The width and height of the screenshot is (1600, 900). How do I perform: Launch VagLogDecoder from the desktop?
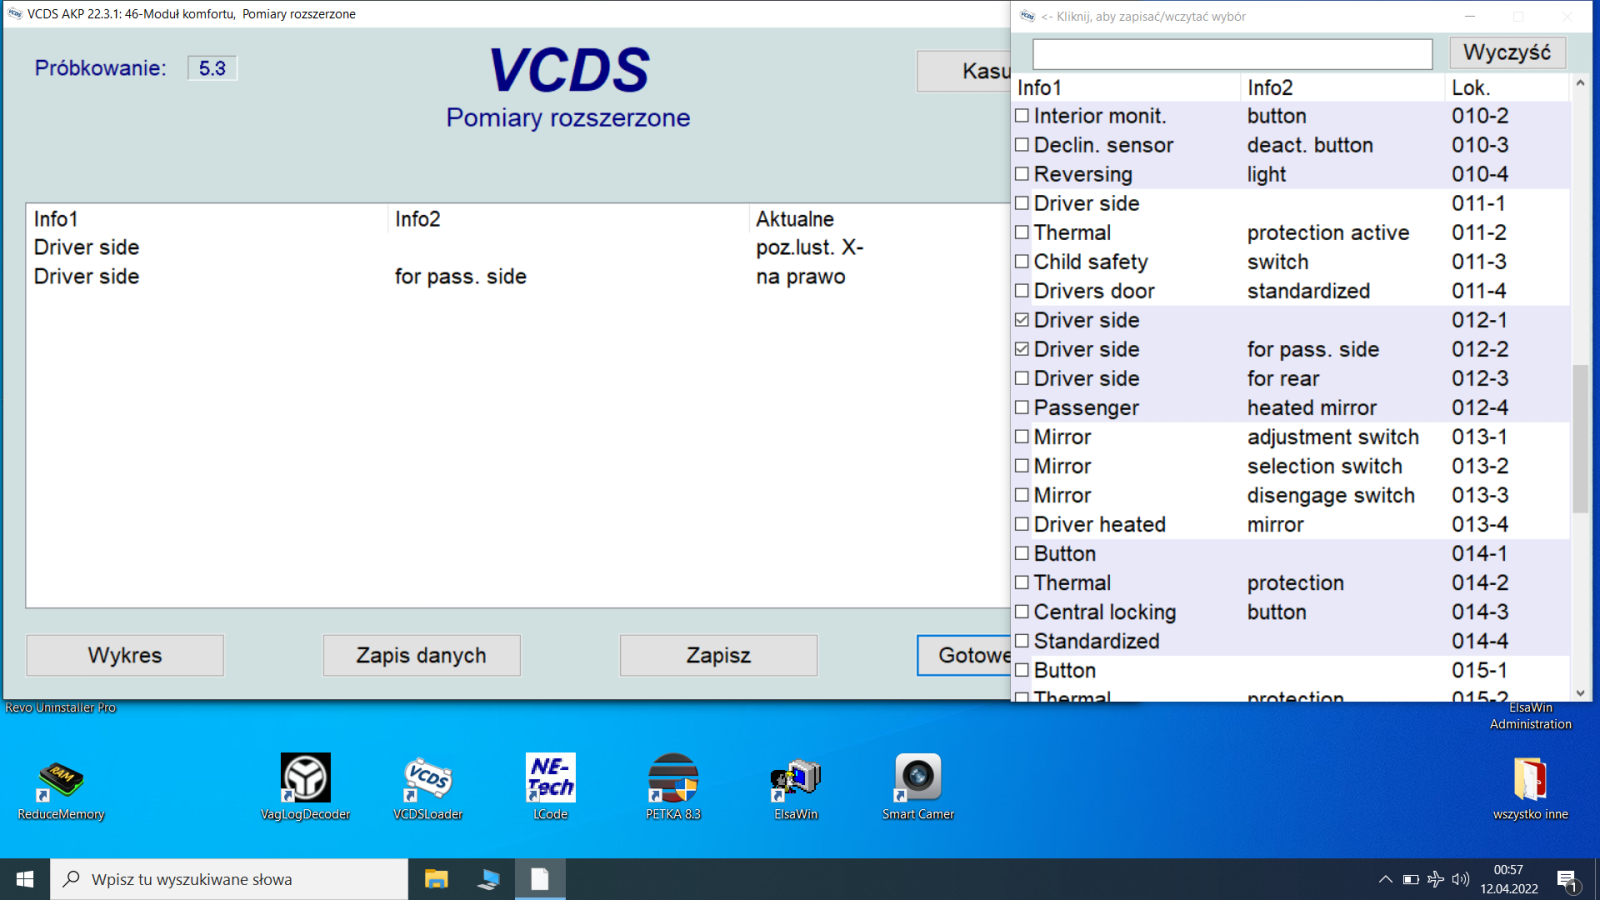click(305, 788)
